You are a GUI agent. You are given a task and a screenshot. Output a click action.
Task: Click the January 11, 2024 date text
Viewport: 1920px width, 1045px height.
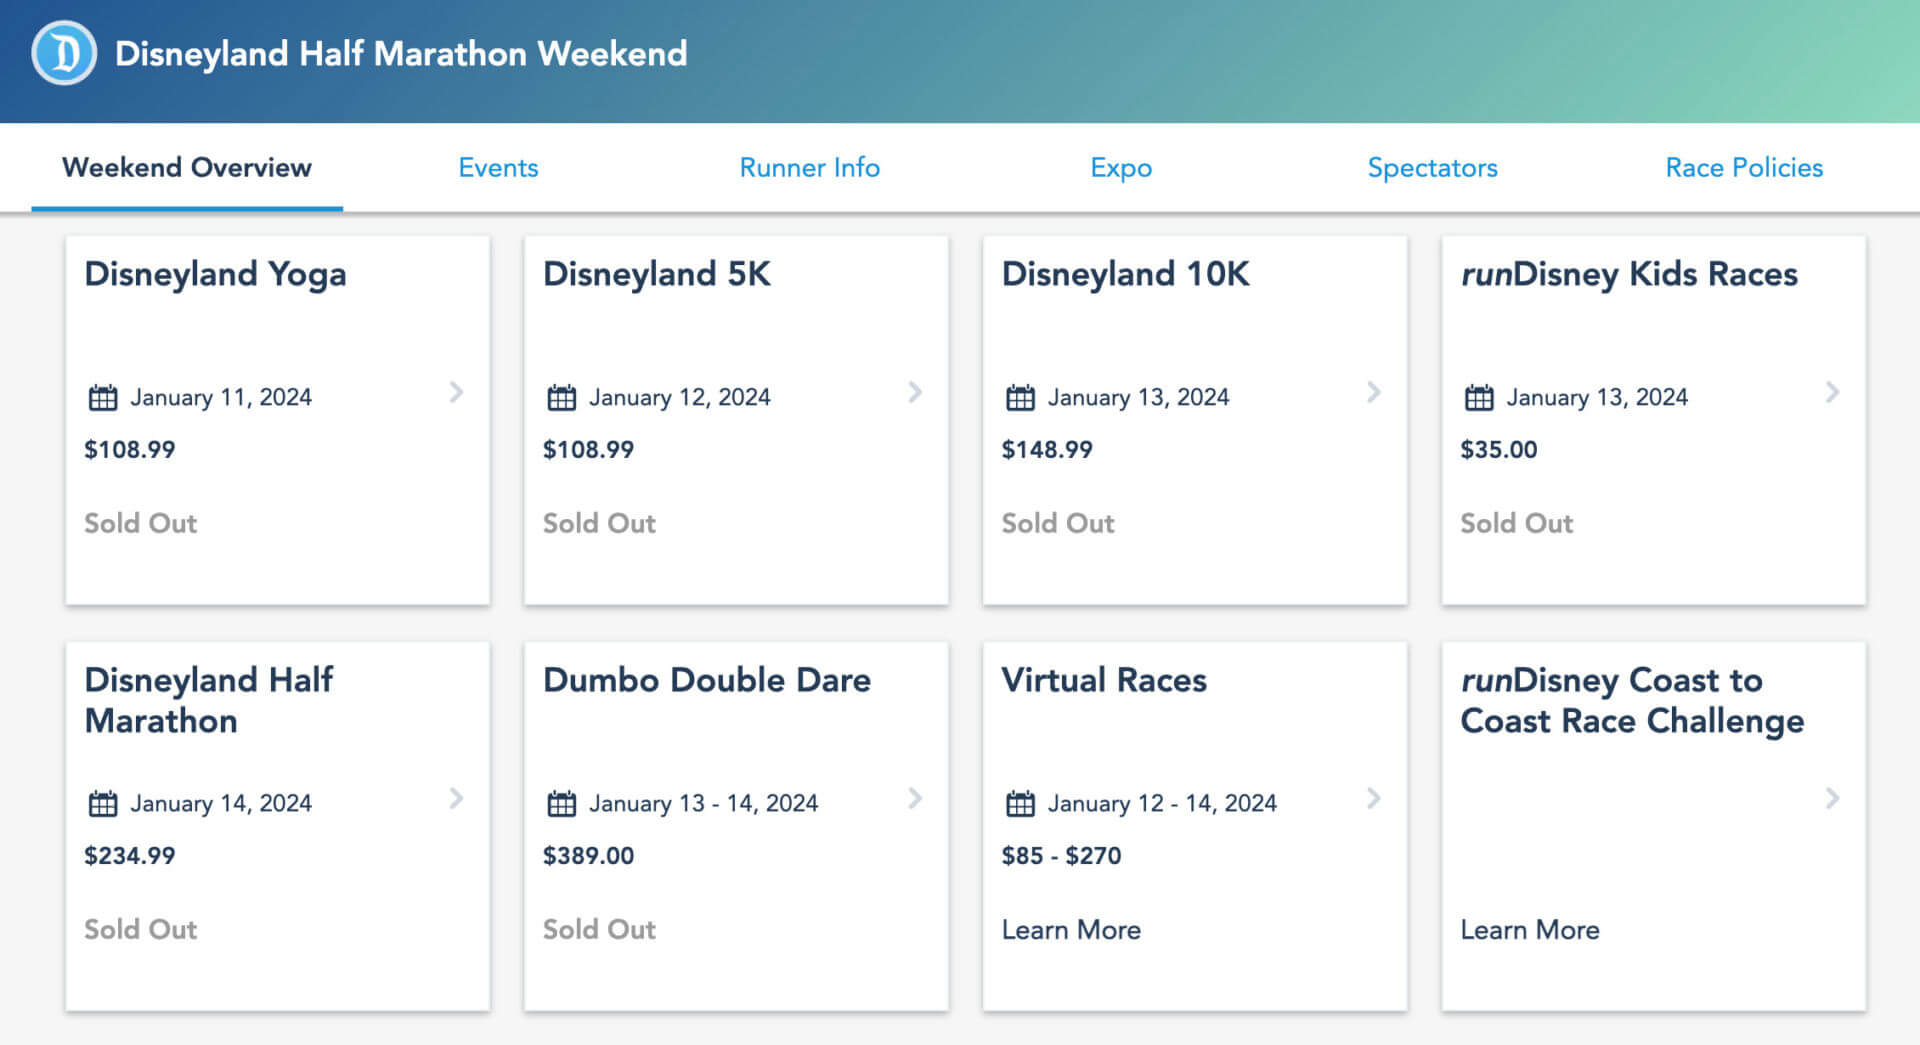click(x=221, y=397)
